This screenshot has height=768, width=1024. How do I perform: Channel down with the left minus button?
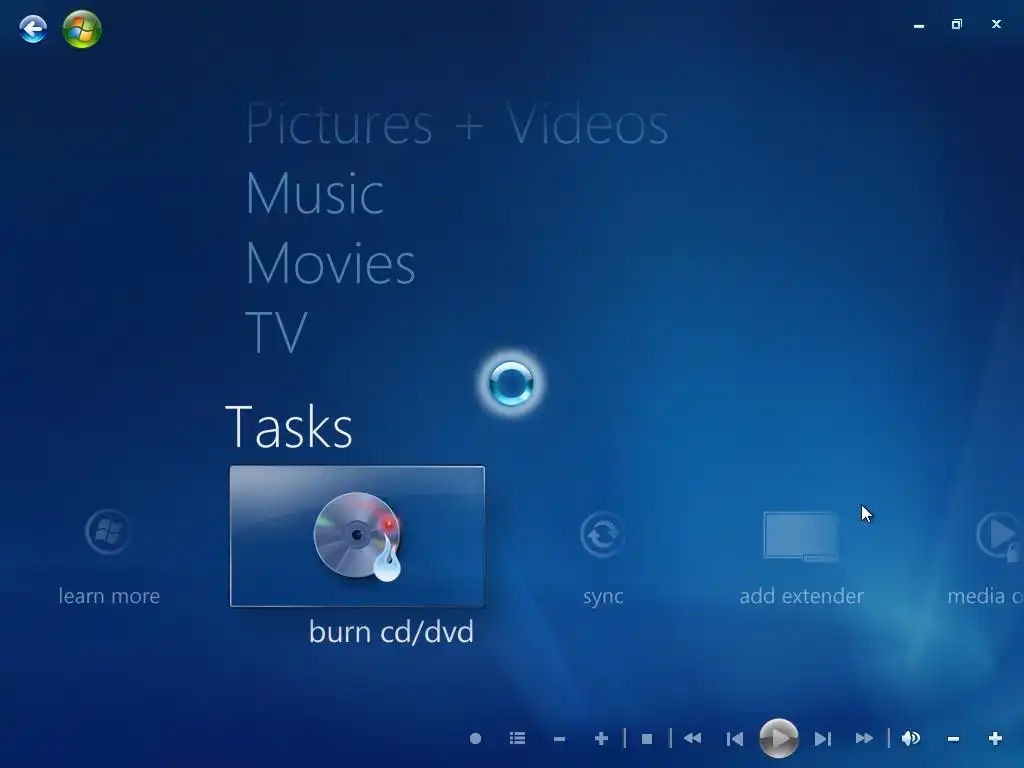[x=559, y=739]
